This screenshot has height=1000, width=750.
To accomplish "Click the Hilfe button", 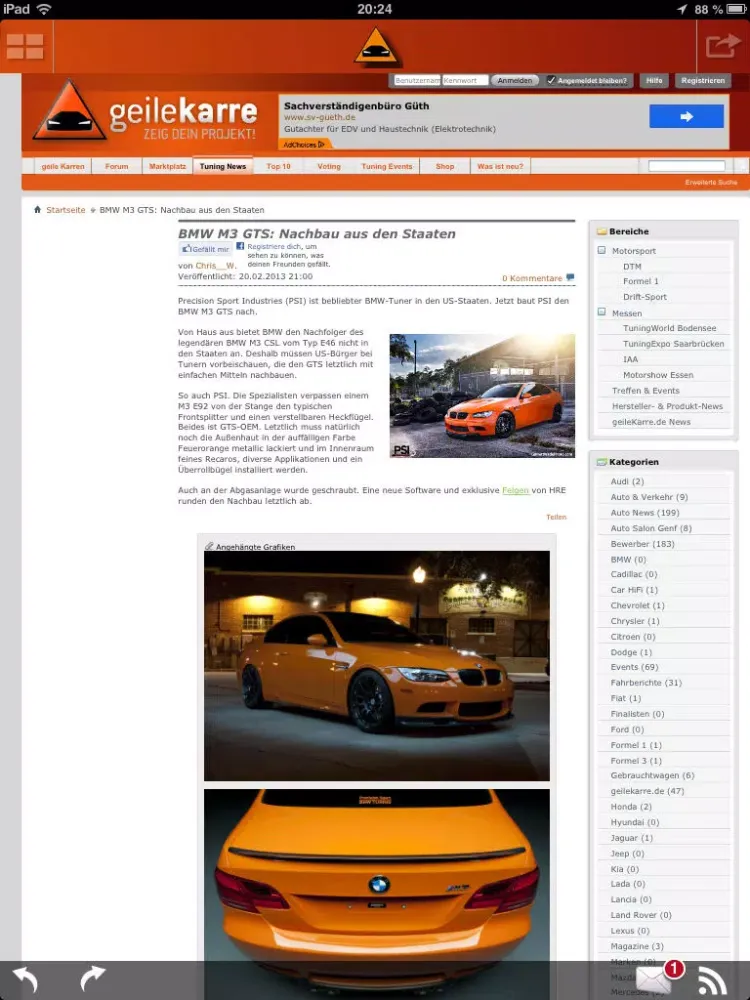I will tap(654, 80).
